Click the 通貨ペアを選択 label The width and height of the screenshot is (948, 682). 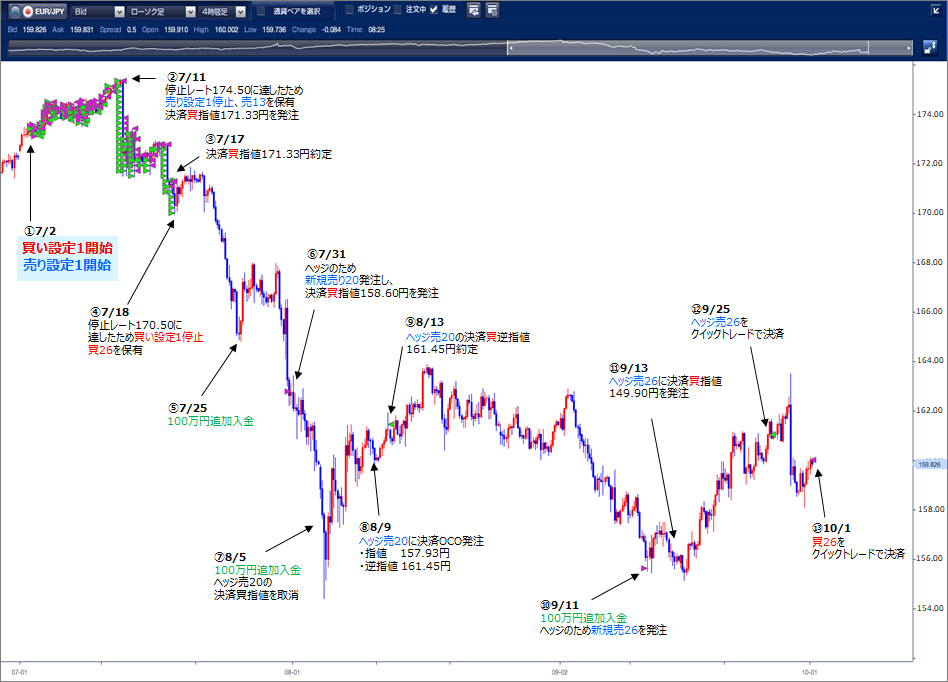[296, 11]
